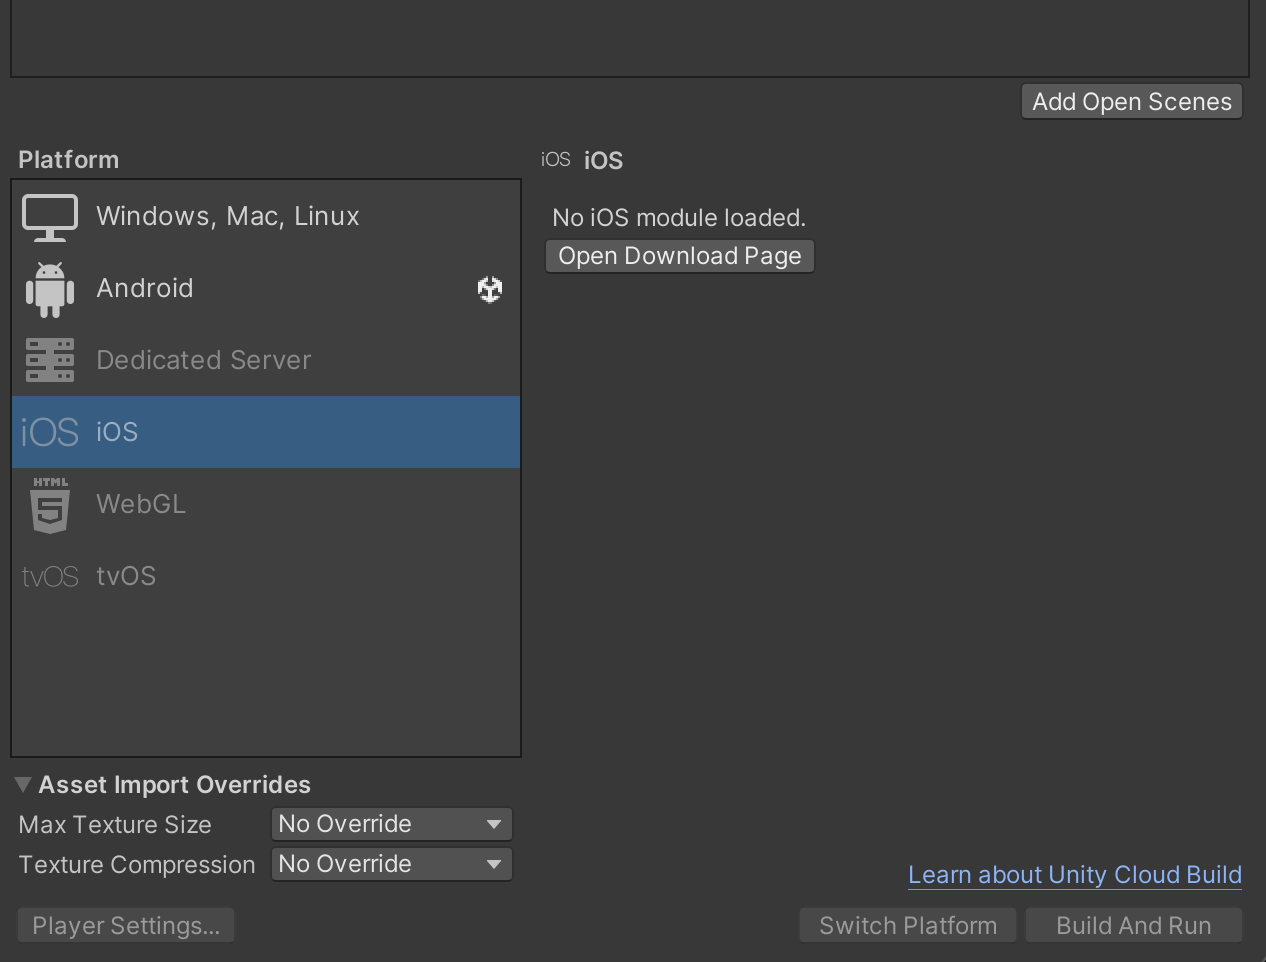Select the Windows, Mac, Linux platform
Image resolution: width=1266 pixels, height=962 pixels.
click(228, 217)
